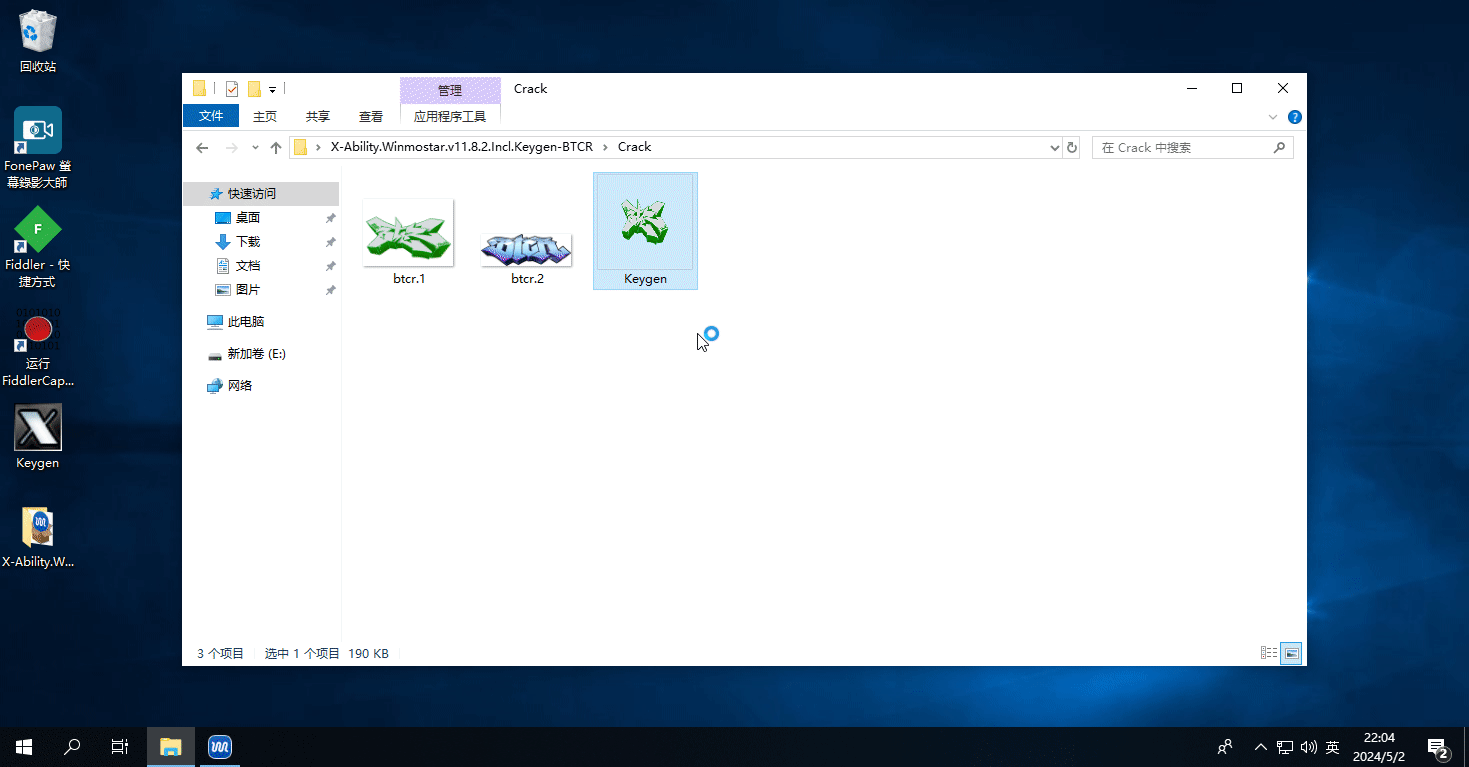Open the Explorer Help question mark icon
The width and height of the screenshot is (1469, 767).
tap(1295, 117)
